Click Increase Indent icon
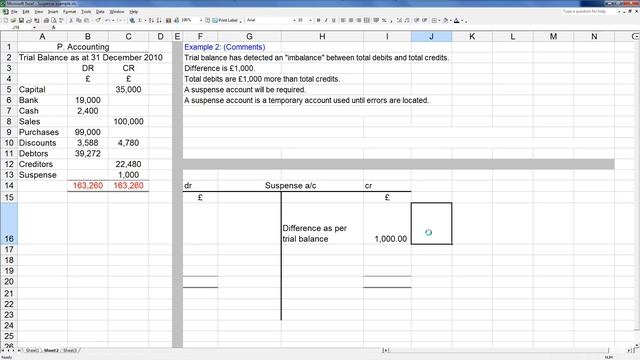 424,20
